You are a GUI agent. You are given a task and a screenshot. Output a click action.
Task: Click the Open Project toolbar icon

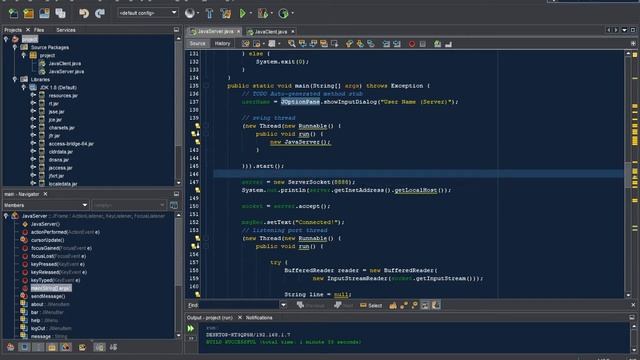point(44,13)
